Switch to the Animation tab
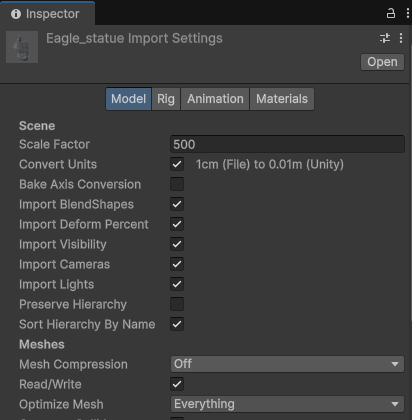The height and width of the screenshot is (420, 412). coord(215,99)
